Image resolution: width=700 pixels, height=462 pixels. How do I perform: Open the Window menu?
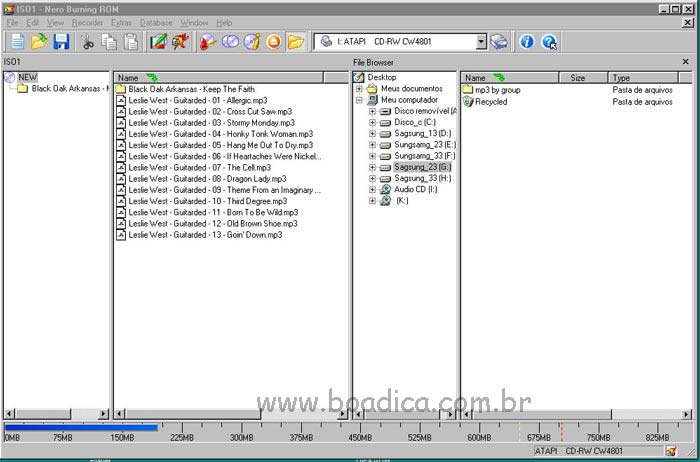pyautogui.click(x=194, y=23)
